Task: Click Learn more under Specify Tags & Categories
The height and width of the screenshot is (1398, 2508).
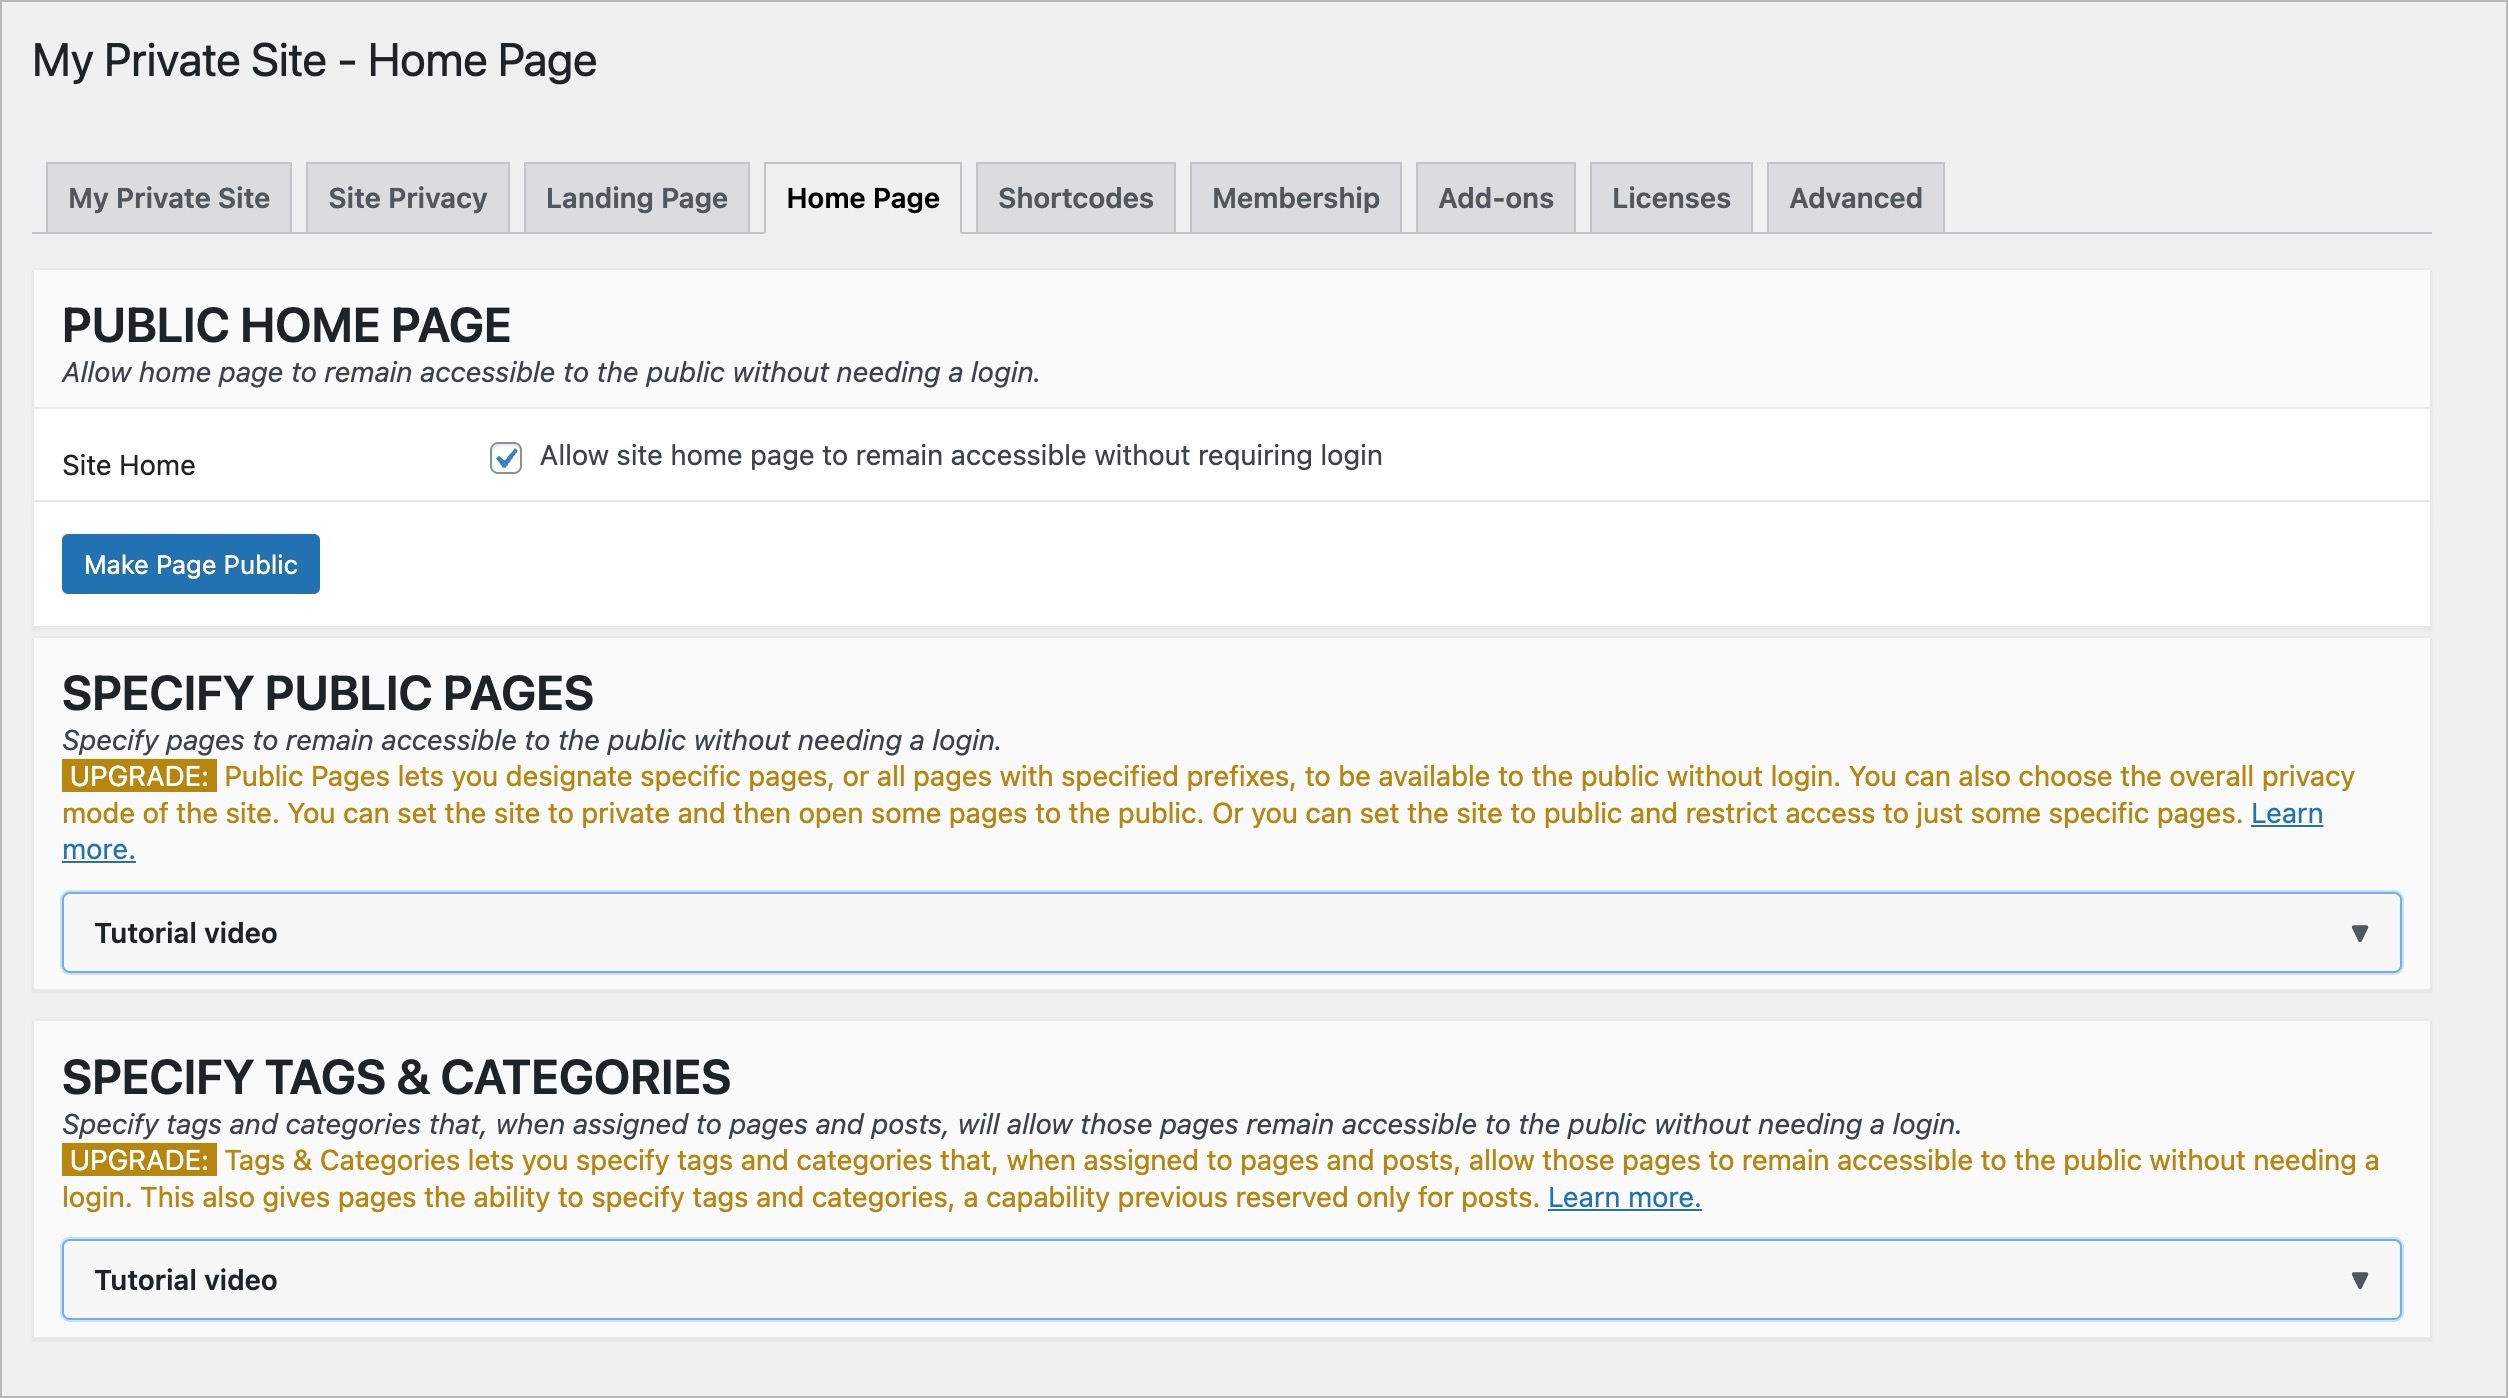Action: pos(1623,1197)
